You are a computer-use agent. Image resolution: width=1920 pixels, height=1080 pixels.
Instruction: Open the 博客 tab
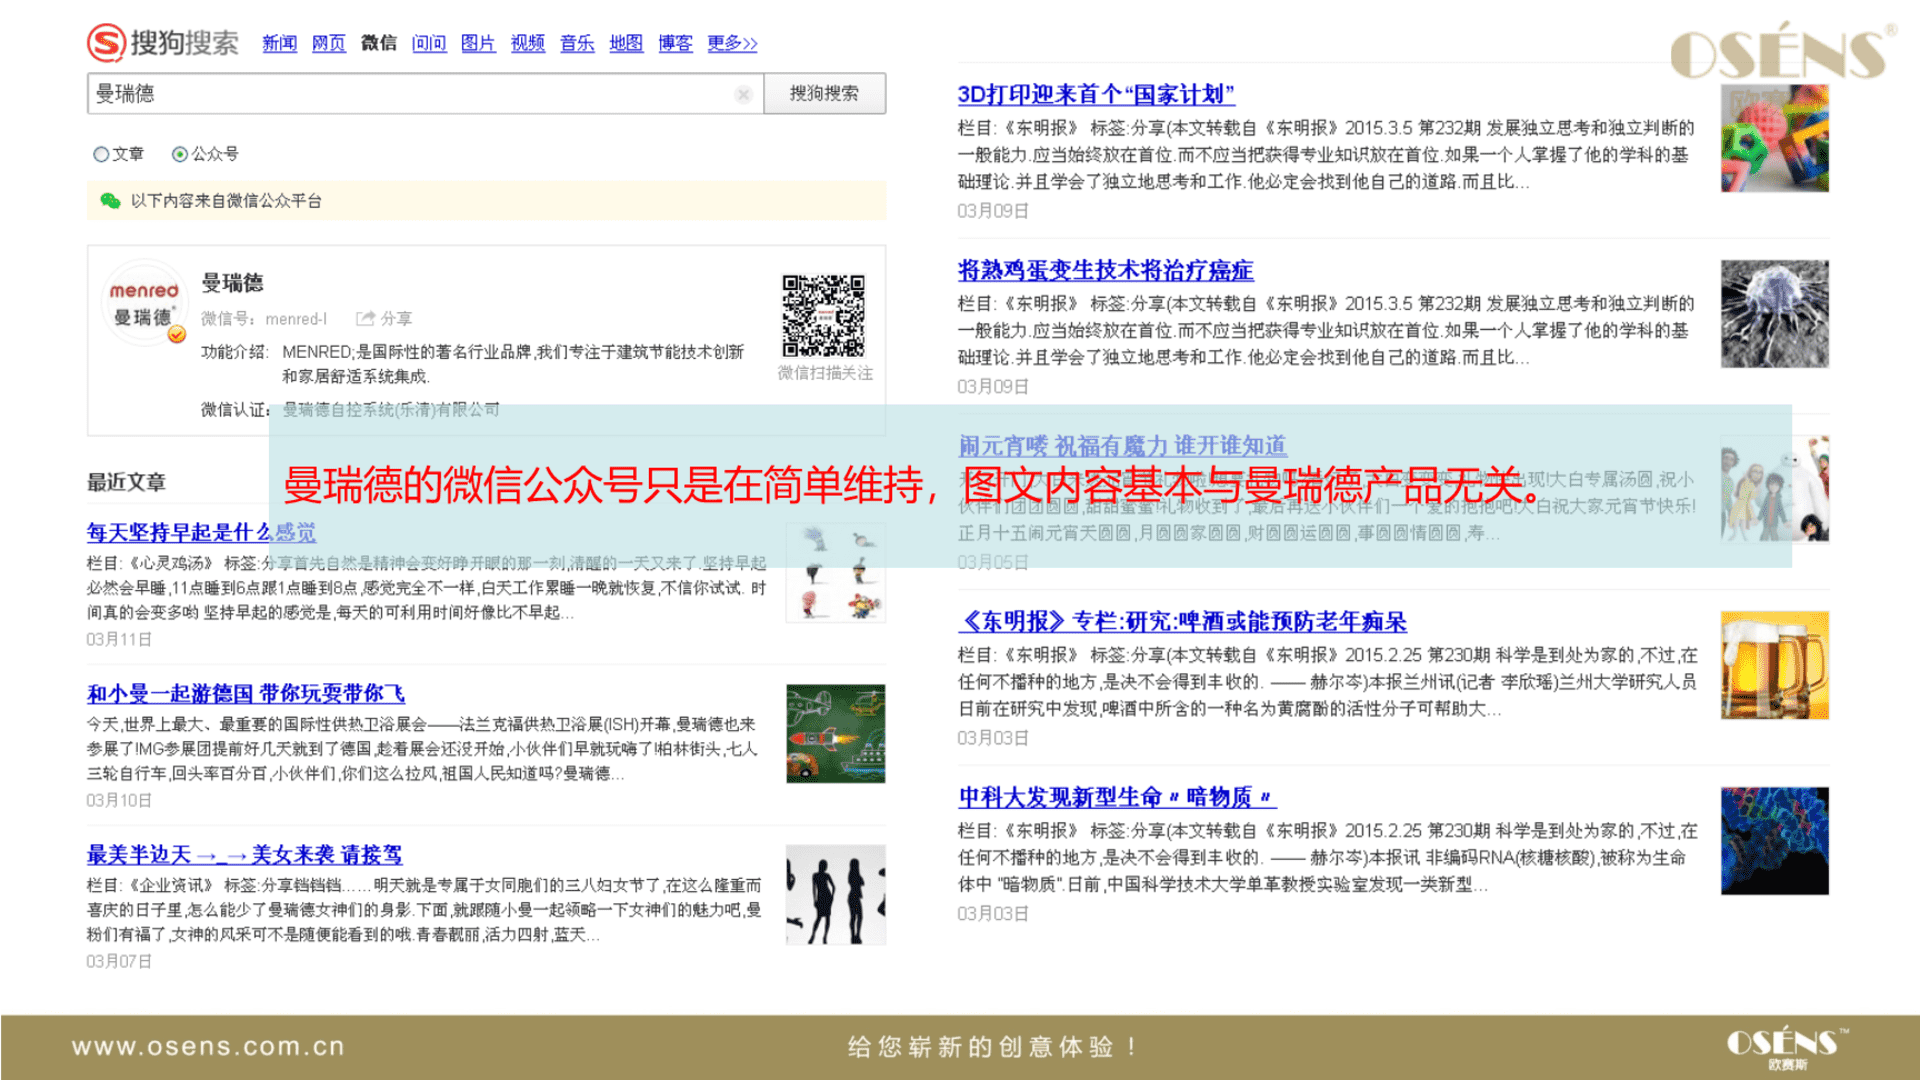click(676, 43)
